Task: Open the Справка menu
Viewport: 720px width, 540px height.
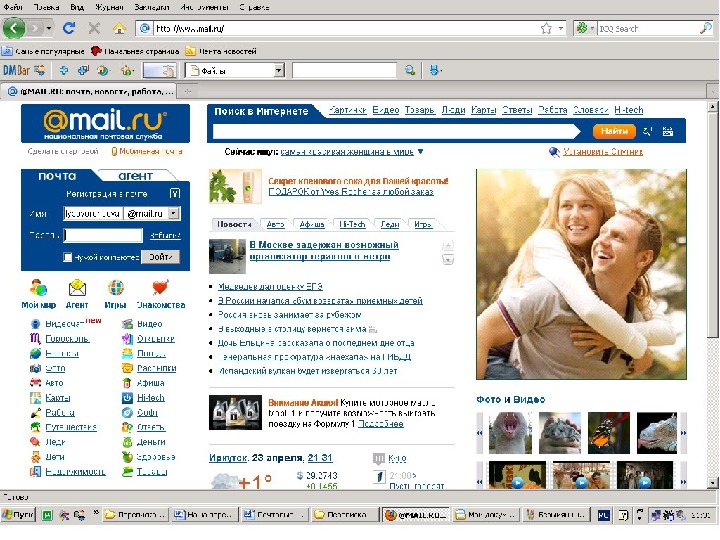Action: [254, 7]
